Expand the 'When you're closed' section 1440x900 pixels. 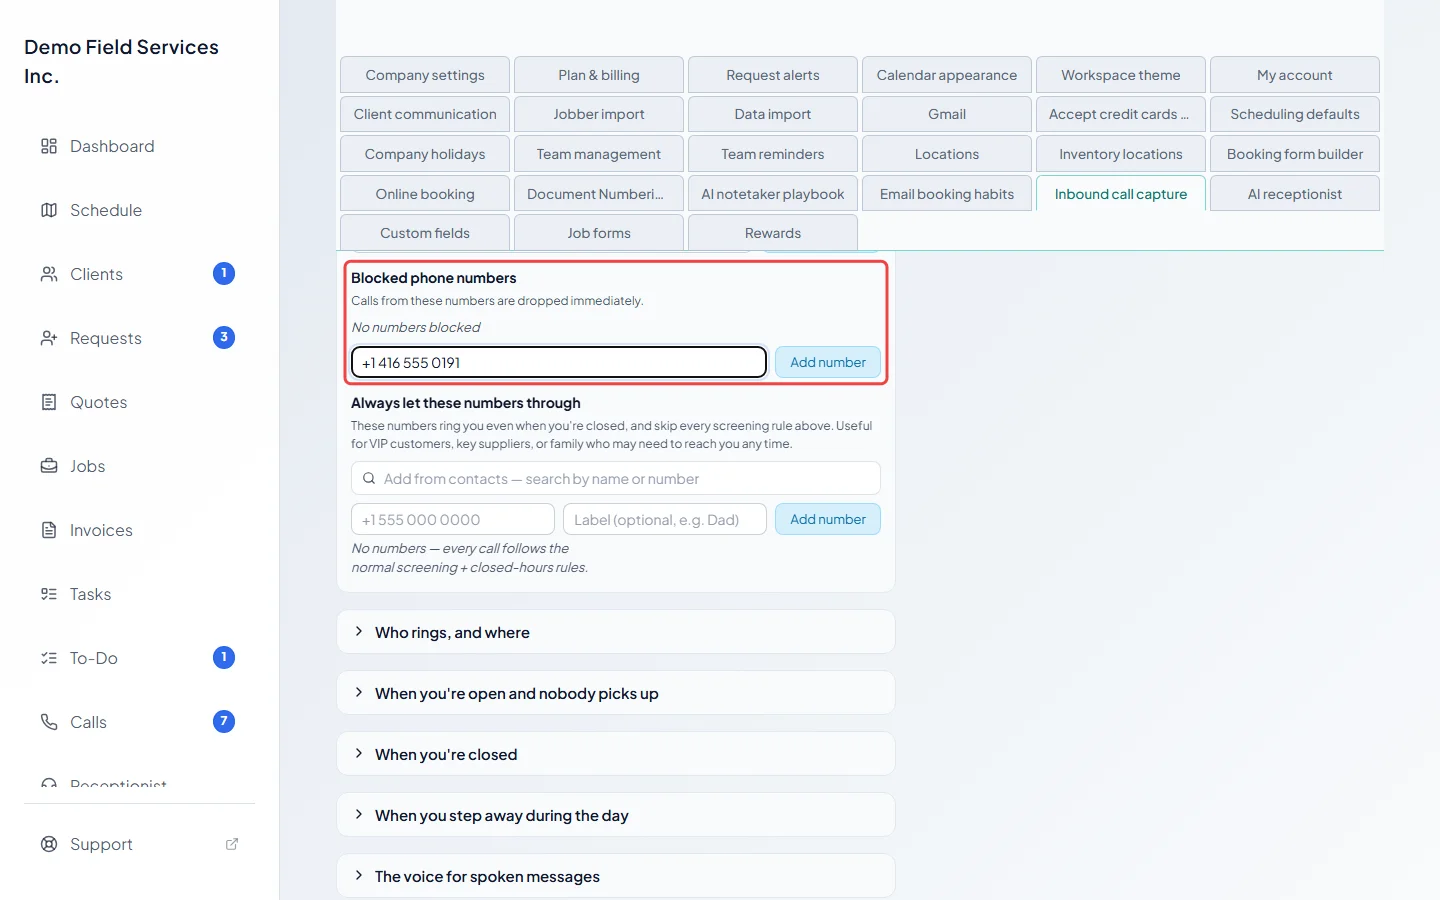click(616, 754)
